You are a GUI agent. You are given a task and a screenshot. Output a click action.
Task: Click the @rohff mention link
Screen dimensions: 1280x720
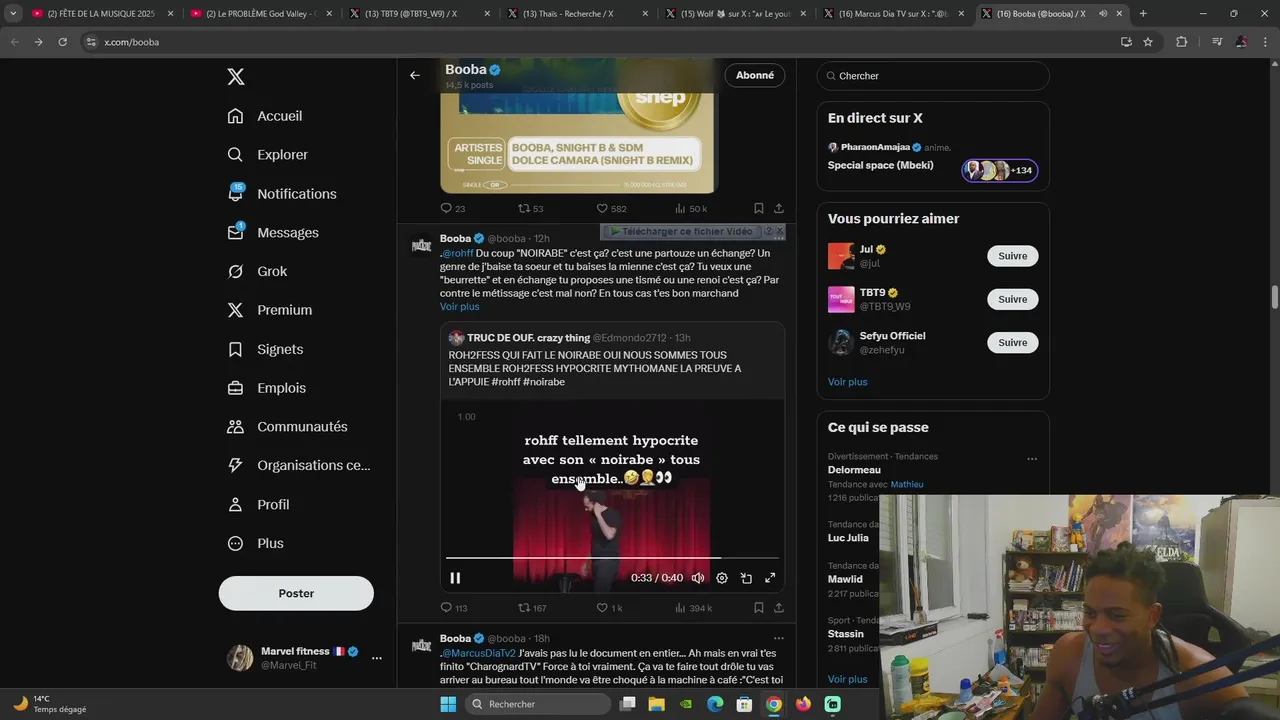458,253
